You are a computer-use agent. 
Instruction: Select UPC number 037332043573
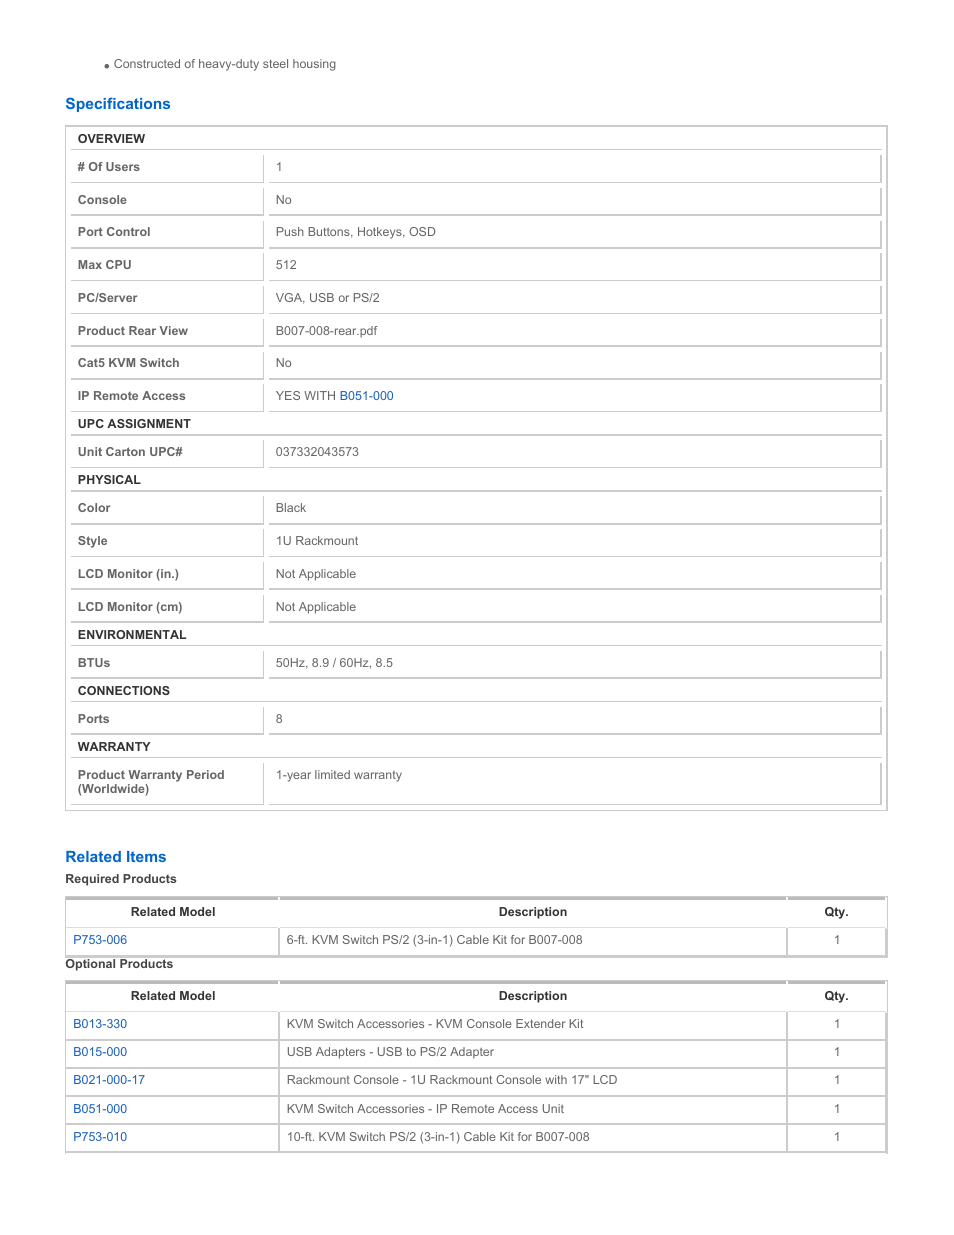[317, 452]
